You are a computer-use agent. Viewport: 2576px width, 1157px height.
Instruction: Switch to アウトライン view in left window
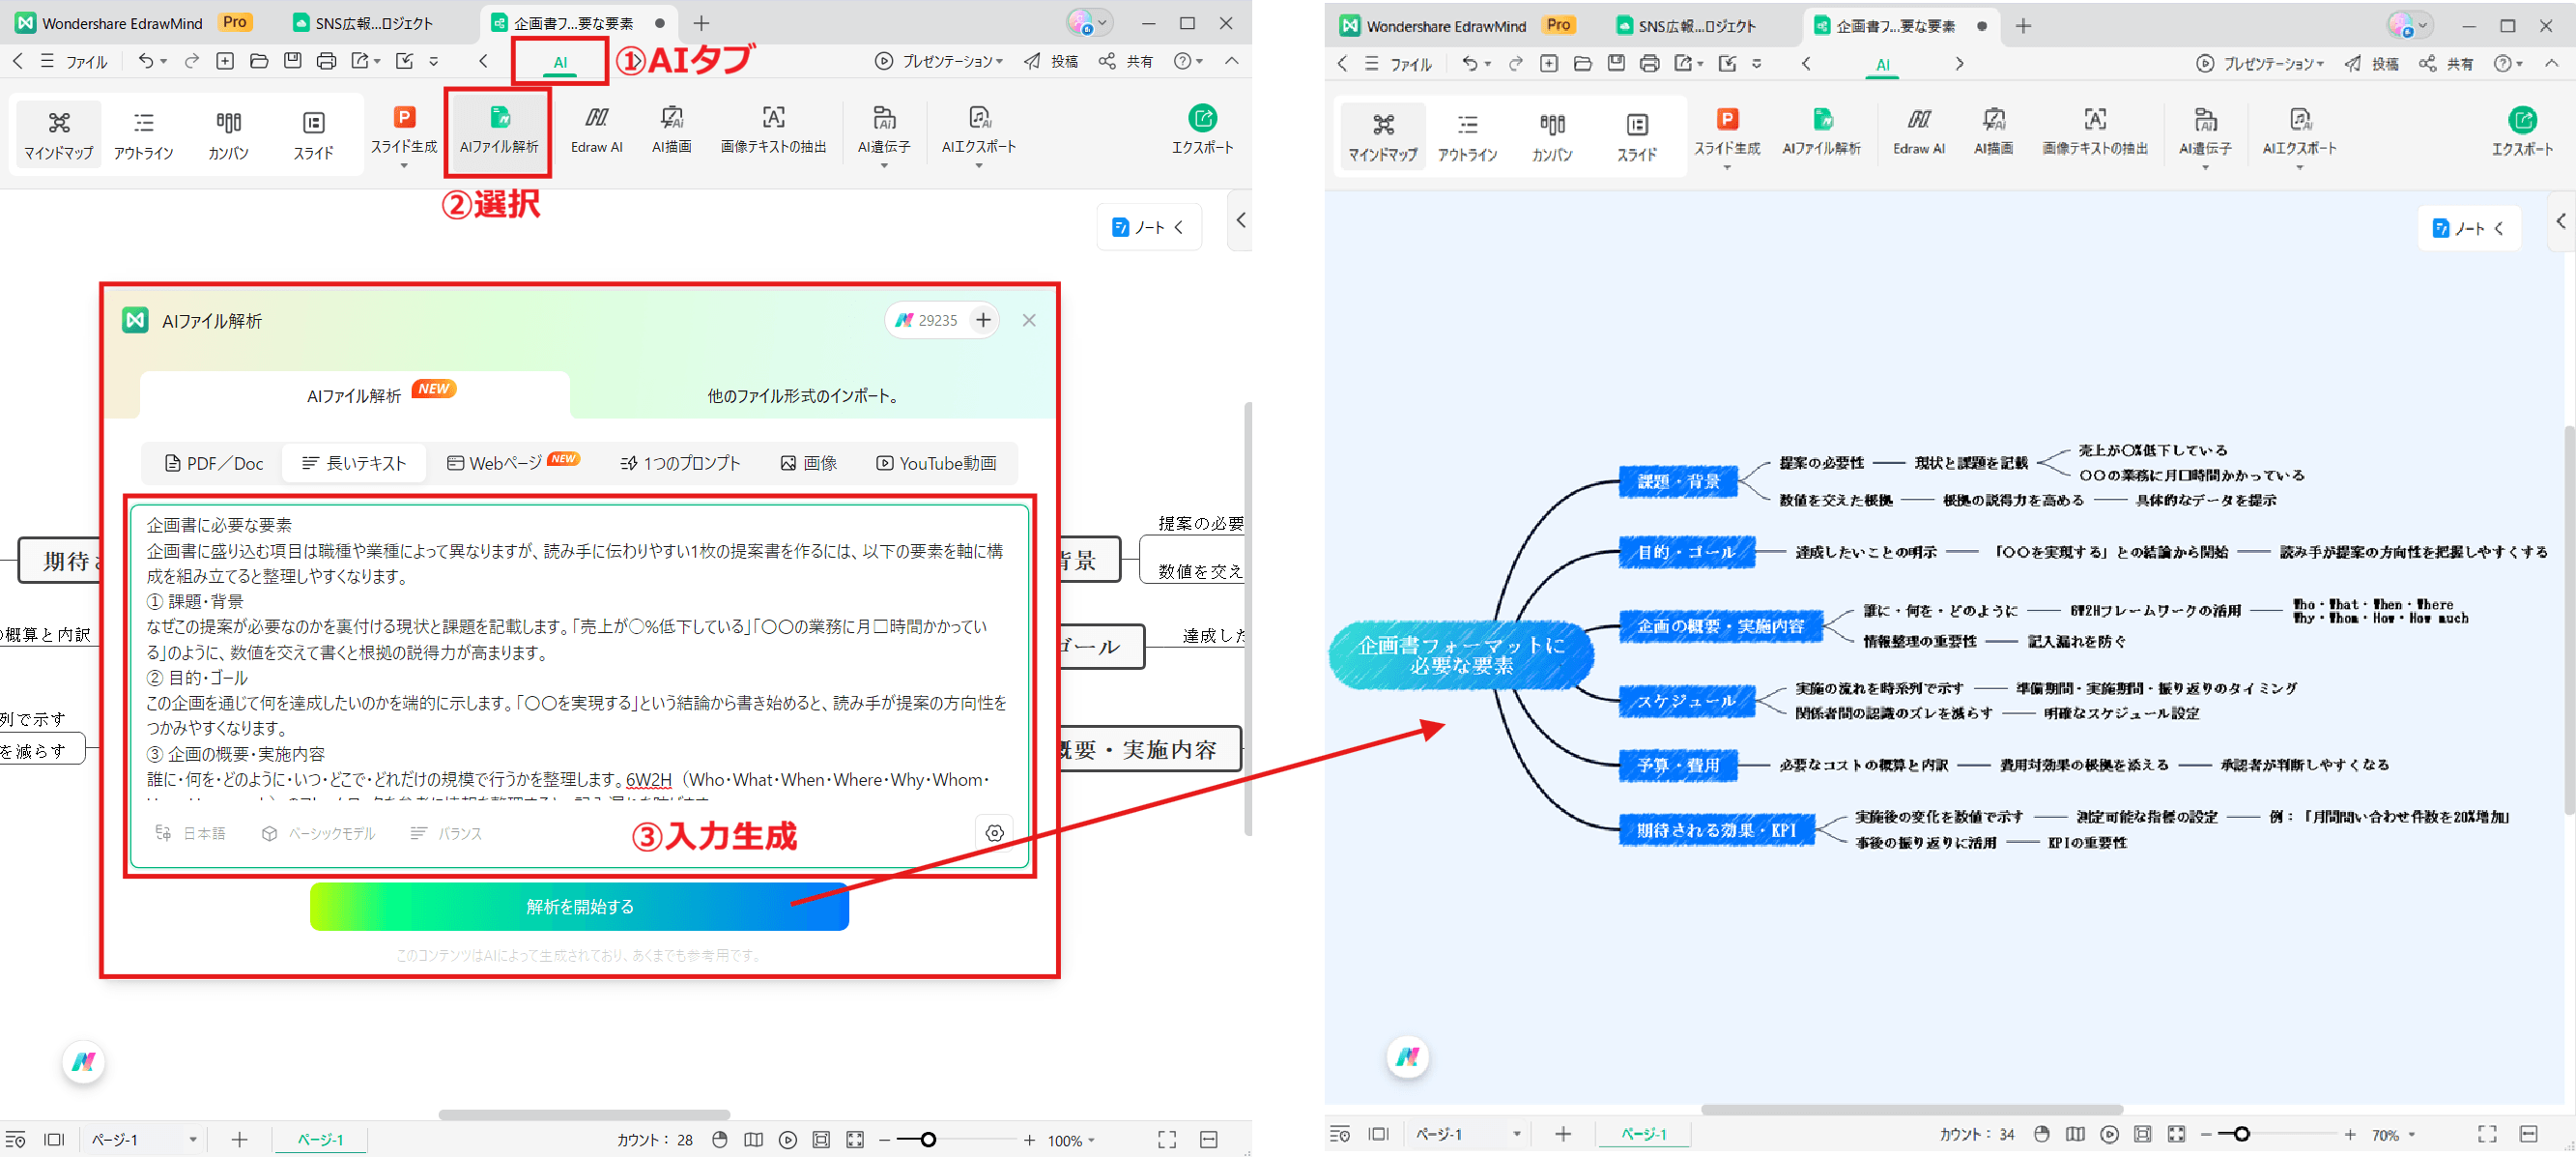144,134
